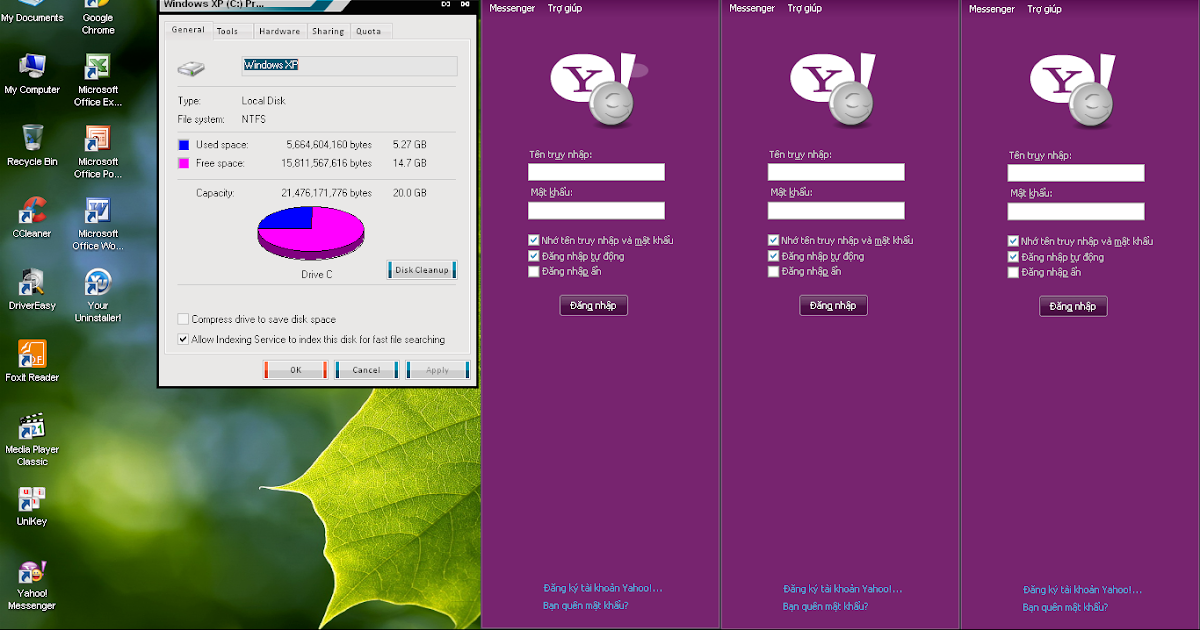The width and height of the screenshot is (1200, 630).
Task: Open Messenger menu in rightmost Messenger window
Action: (x=992, y=9)
